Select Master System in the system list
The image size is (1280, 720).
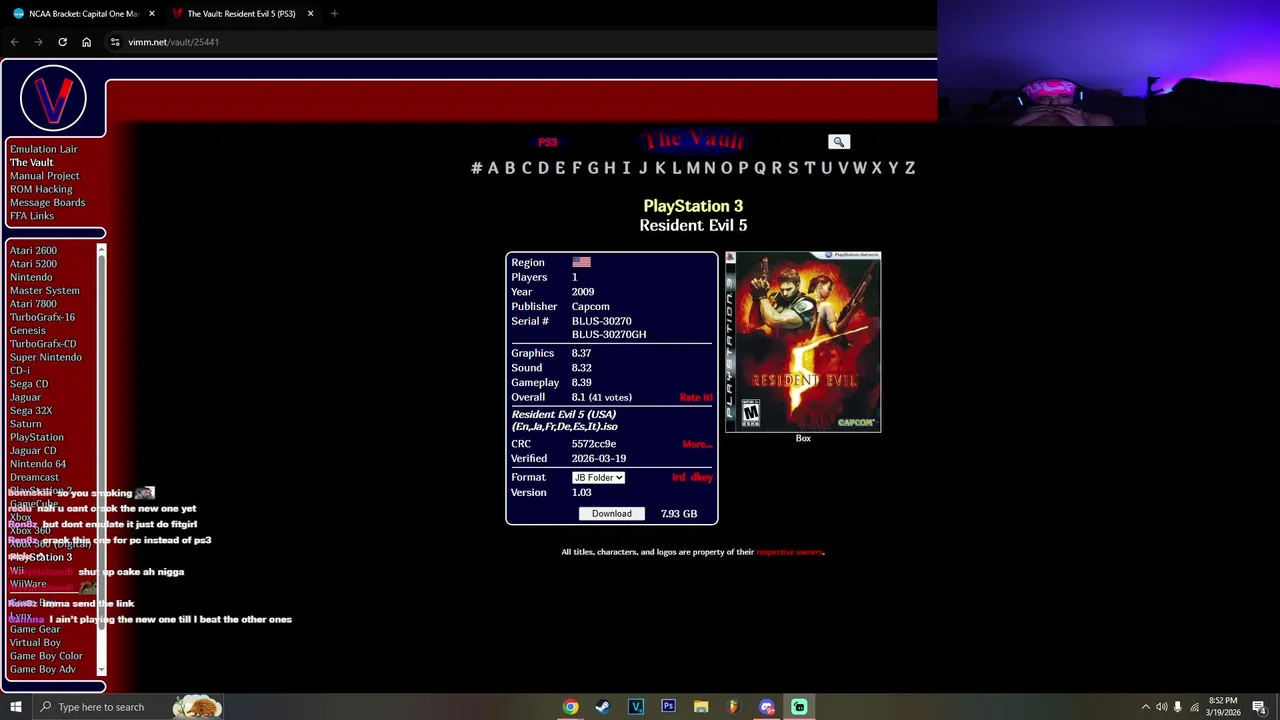(x=45, y=291)
